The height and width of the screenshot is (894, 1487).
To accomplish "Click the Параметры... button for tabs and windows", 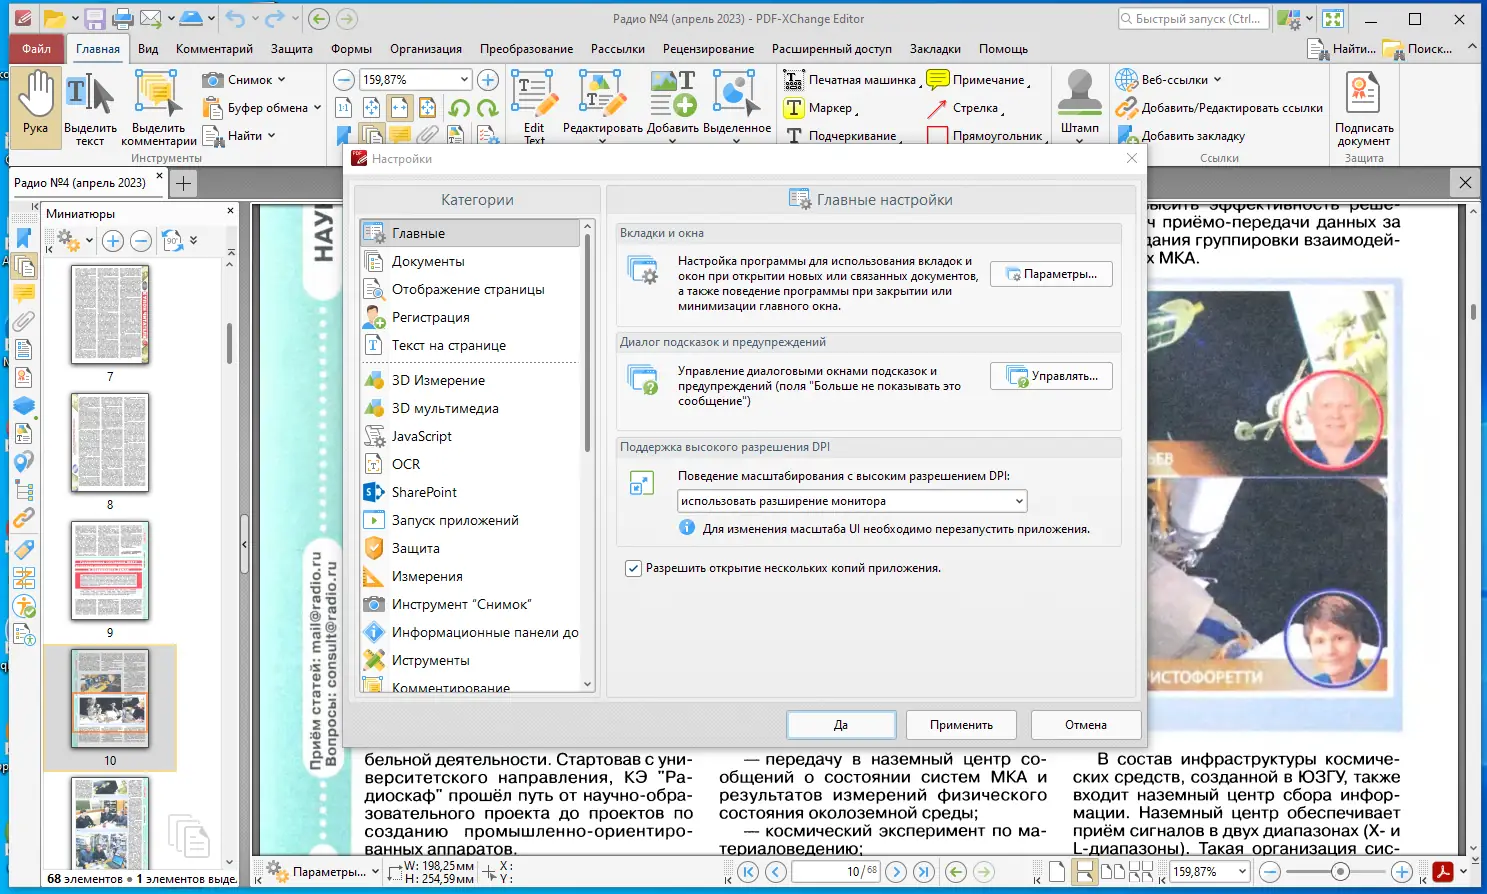I will [x=1051, y=274].
